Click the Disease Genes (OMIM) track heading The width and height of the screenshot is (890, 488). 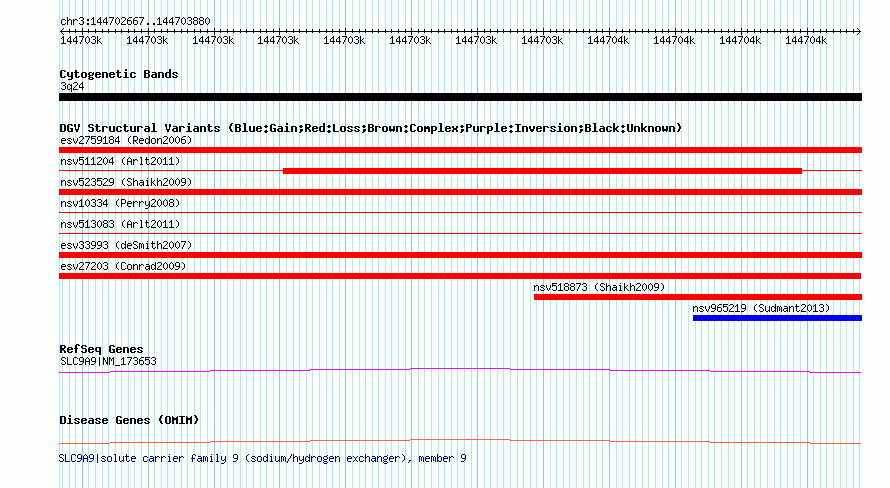tap(129, 420)
